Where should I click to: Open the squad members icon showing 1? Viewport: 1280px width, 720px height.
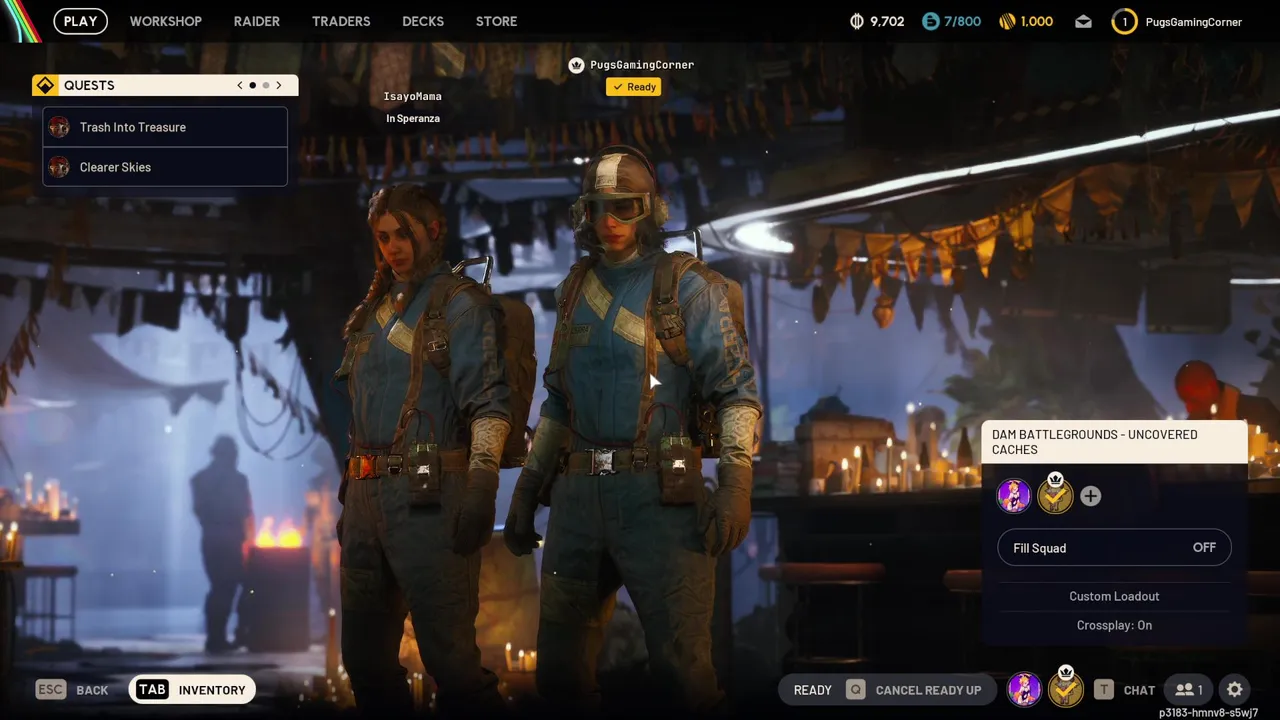click(1188, 690)
